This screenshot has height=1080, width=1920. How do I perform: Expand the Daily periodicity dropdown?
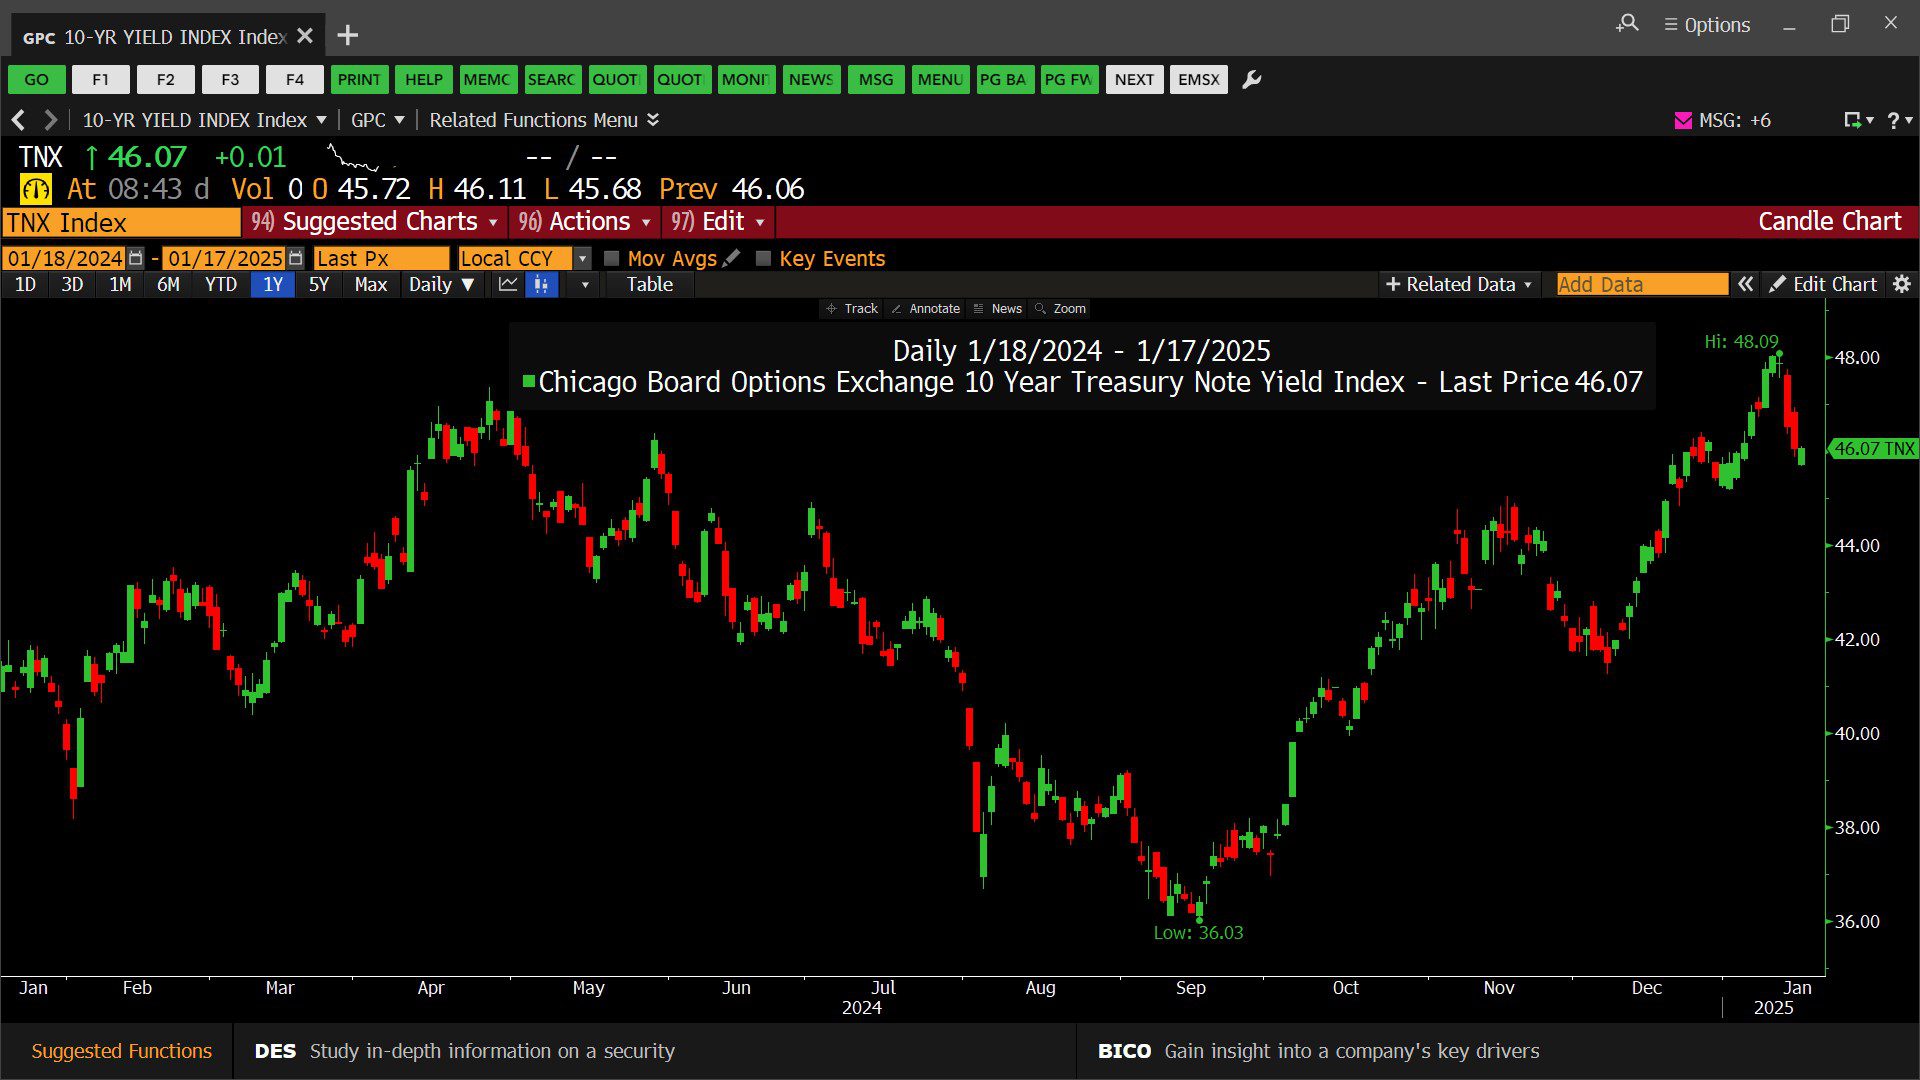click(441, 285)
